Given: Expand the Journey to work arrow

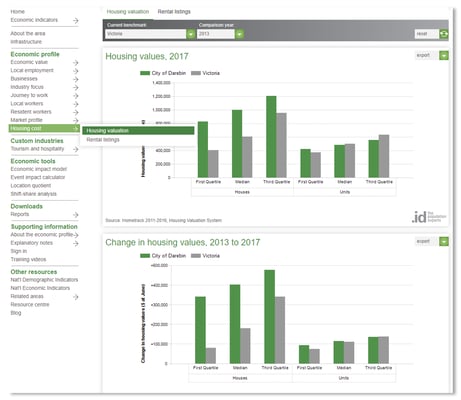Looking at the screenshot, I should point(76,96).
